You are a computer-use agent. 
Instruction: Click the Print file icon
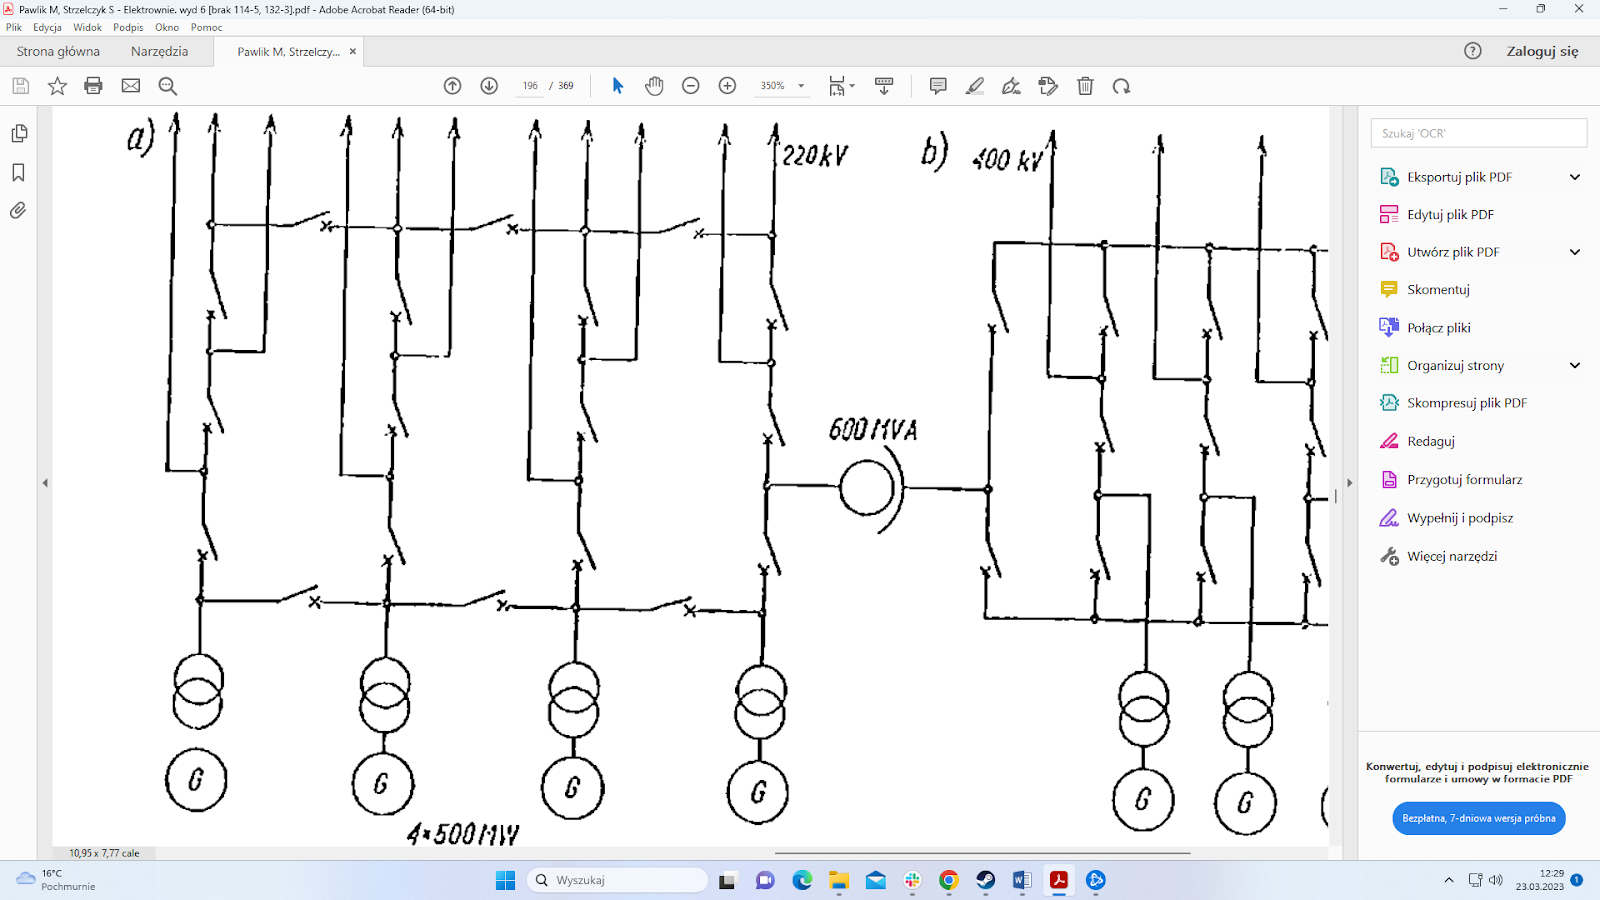(x=93, y=86)
